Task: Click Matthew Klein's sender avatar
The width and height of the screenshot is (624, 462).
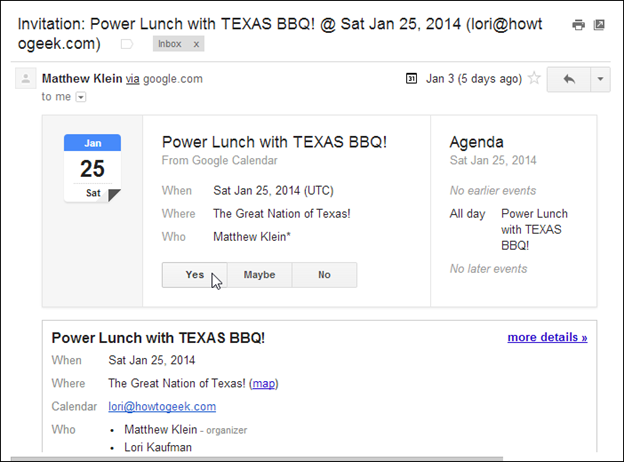Action: coord(25,78)
